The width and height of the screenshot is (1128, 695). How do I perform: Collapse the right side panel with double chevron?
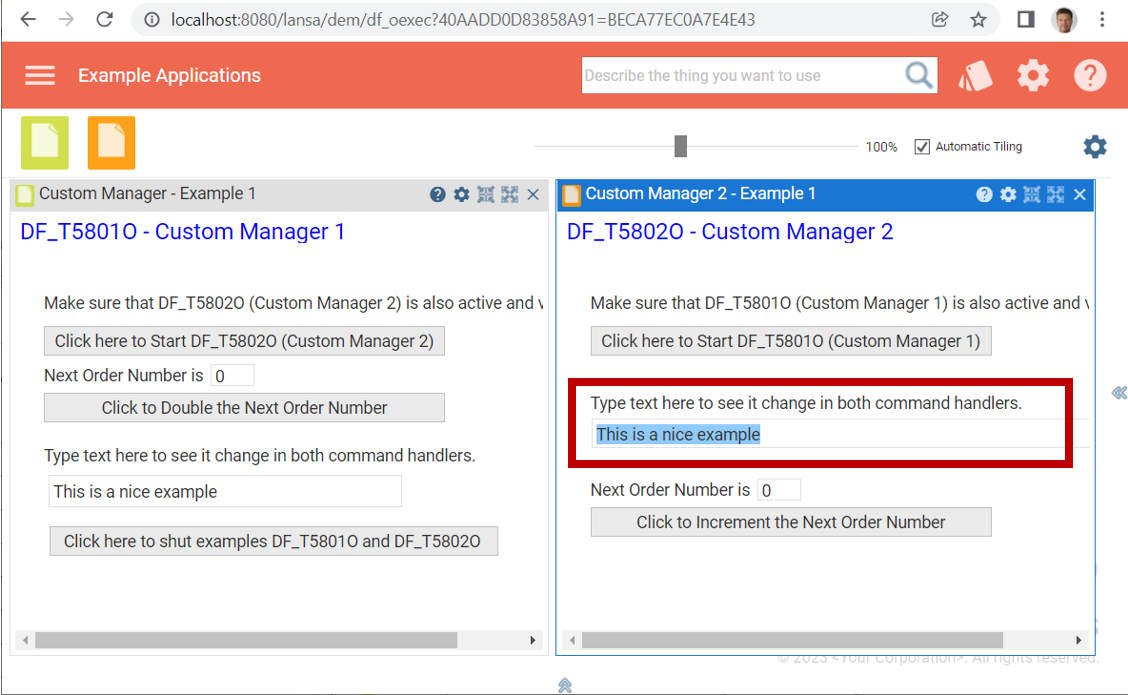coord(1120,393)
